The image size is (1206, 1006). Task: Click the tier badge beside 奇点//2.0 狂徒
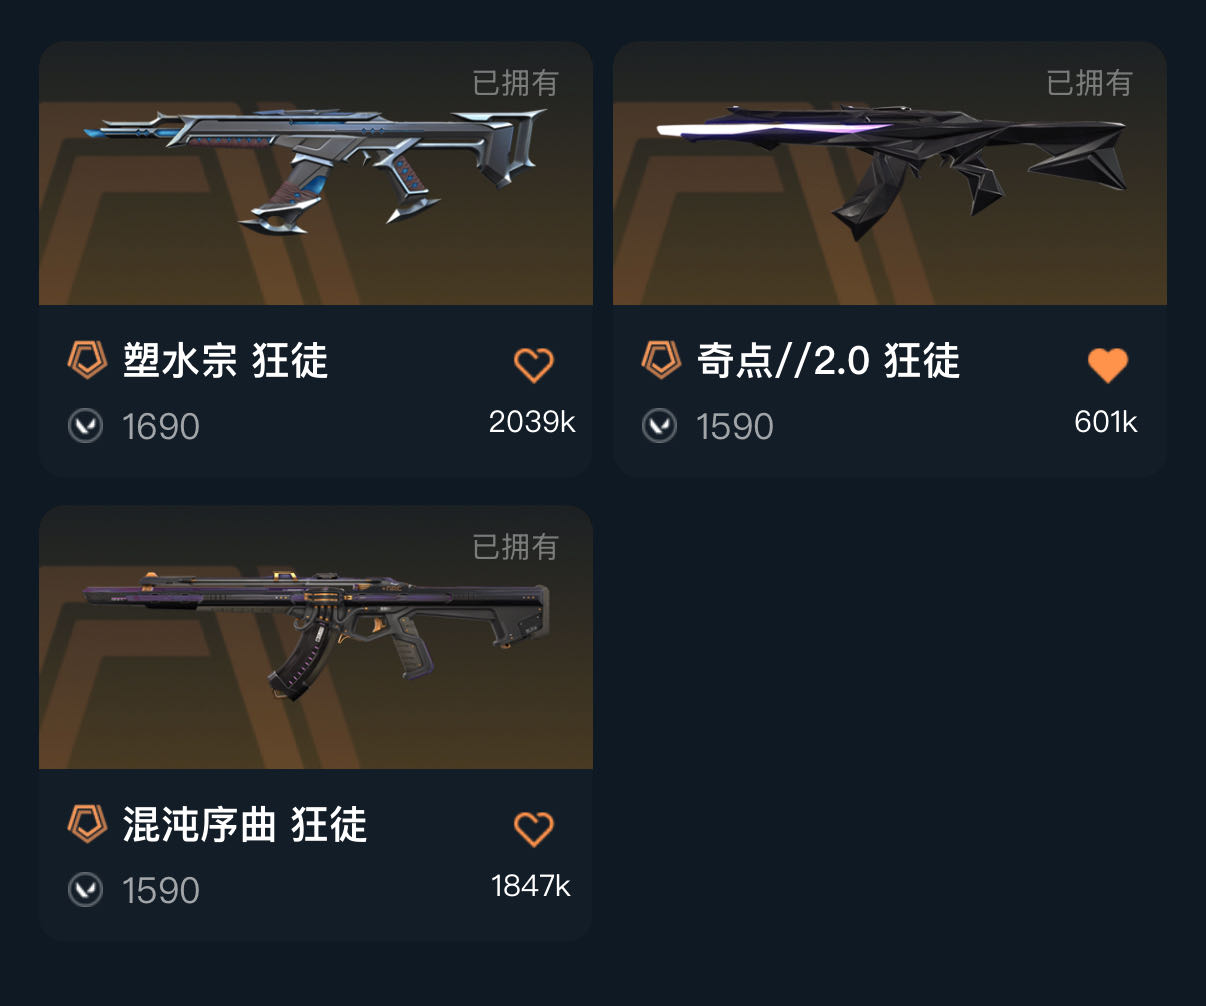(x=661, y=360)
